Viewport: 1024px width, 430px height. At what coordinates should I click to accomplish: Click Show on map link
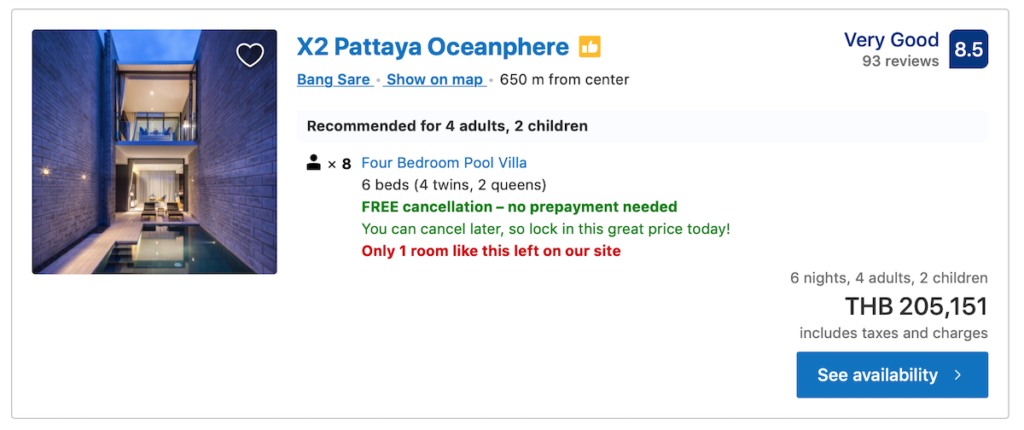(x=435, y=80)
